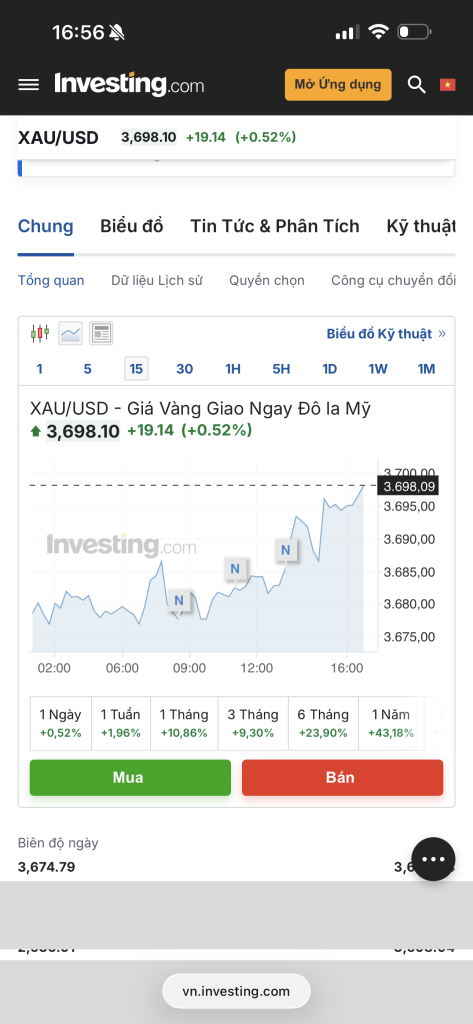Switch to the Biểu đồ tab
This screenshot has width=473, height=1024.
tap(131, 226)
